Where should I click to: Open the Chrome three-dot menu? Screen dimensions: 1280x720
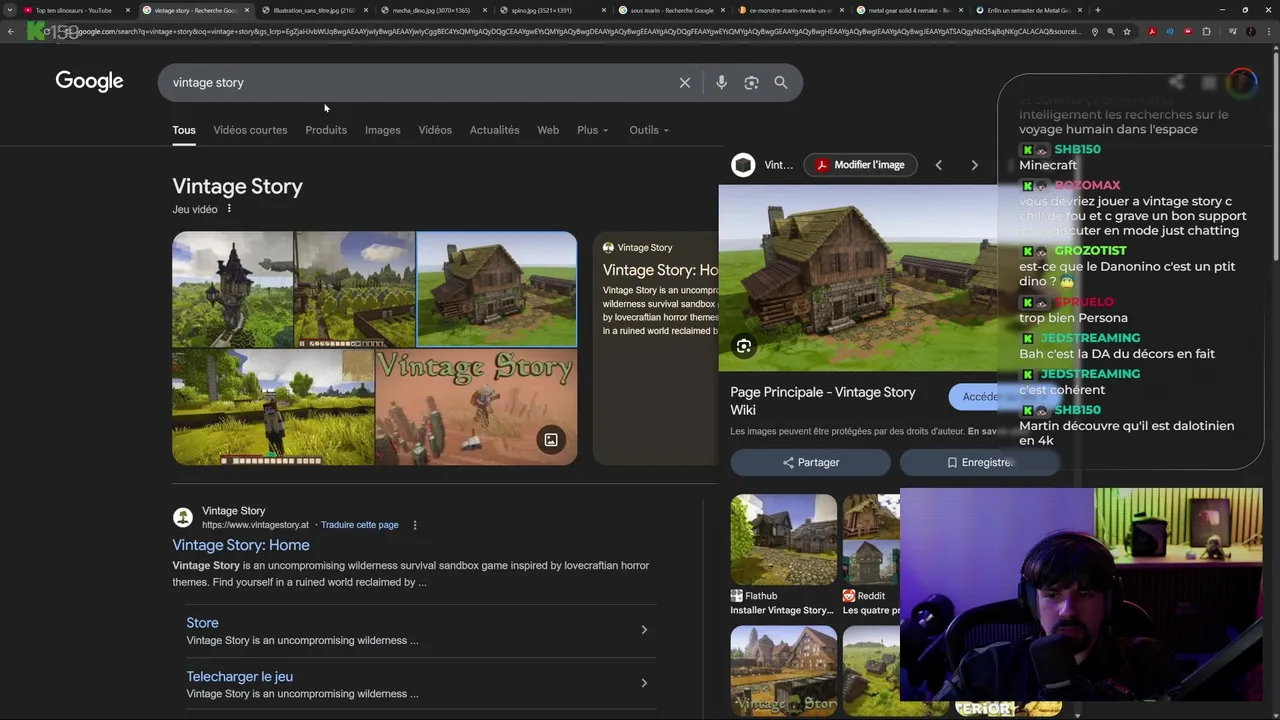pos(1271,32)
